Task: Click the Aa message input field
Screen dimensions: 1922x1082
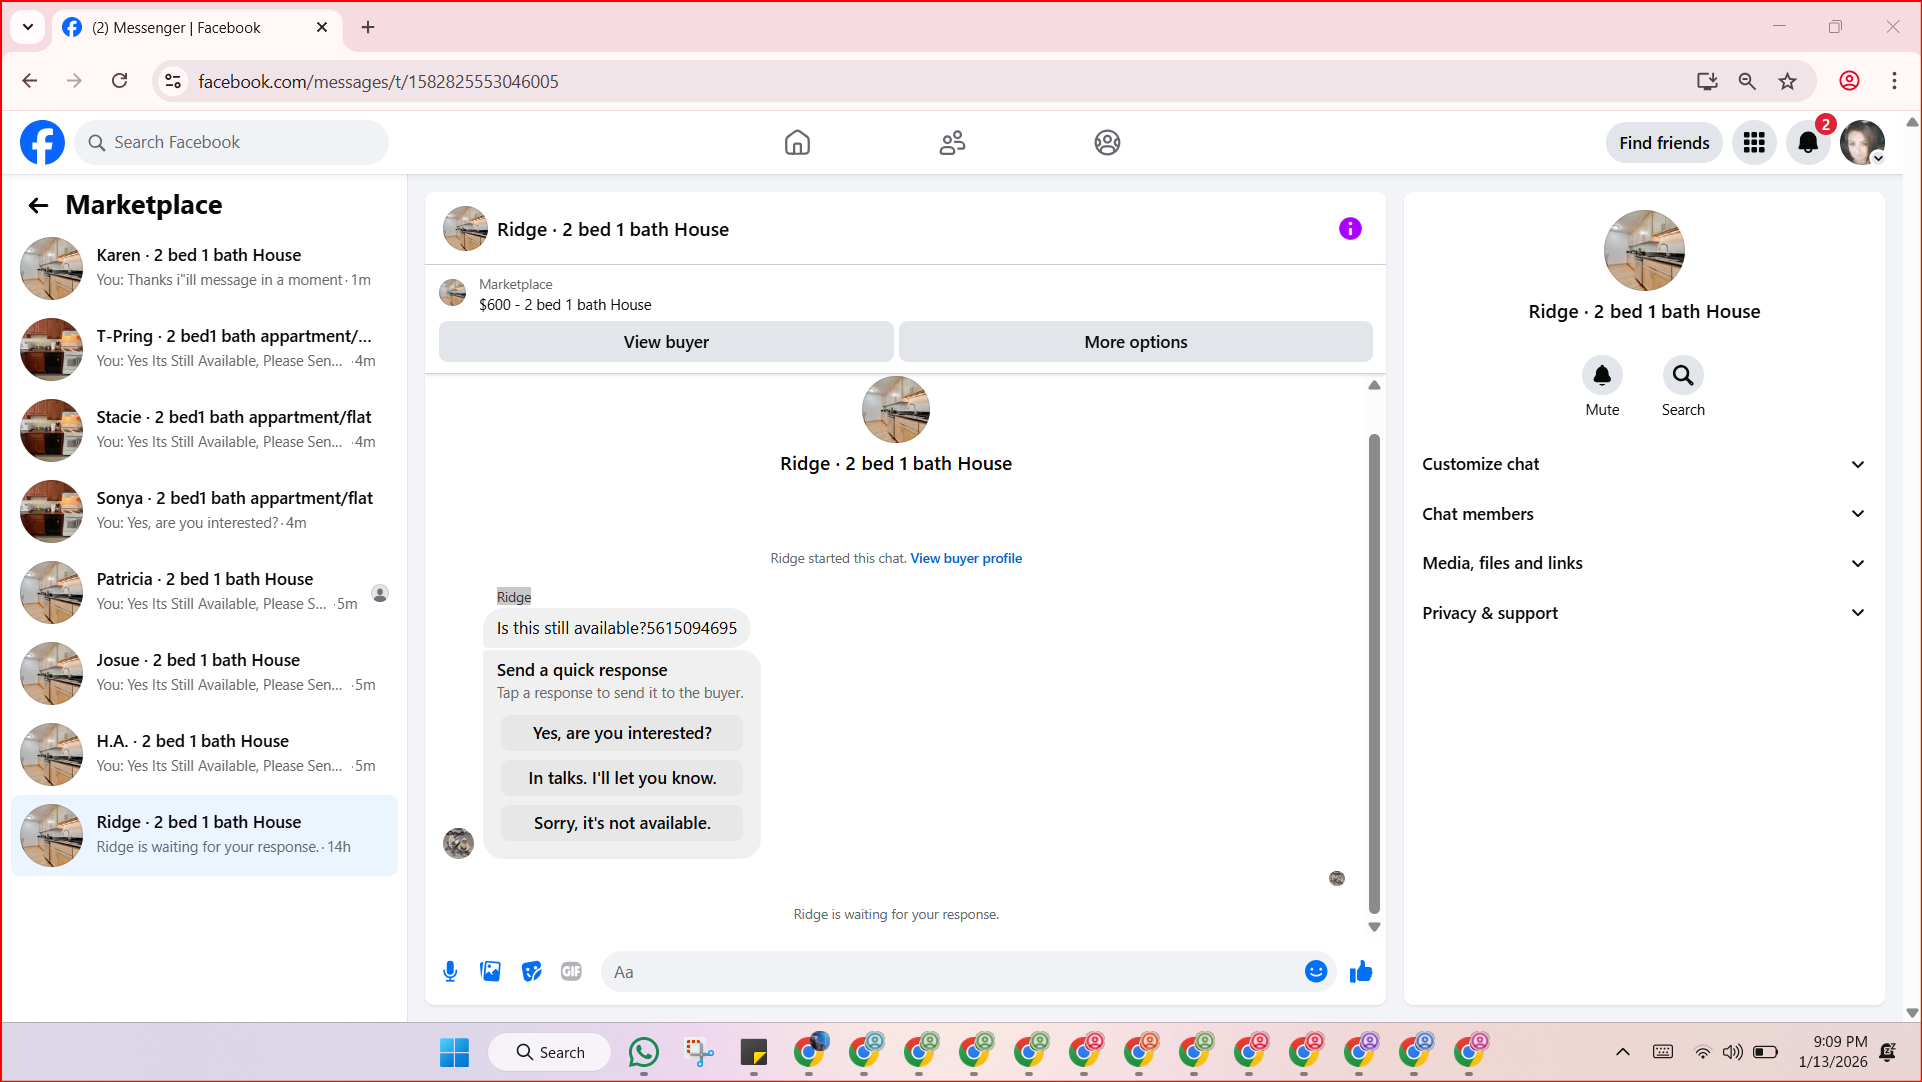Action: pyautogui.click(x=950, y=972)
